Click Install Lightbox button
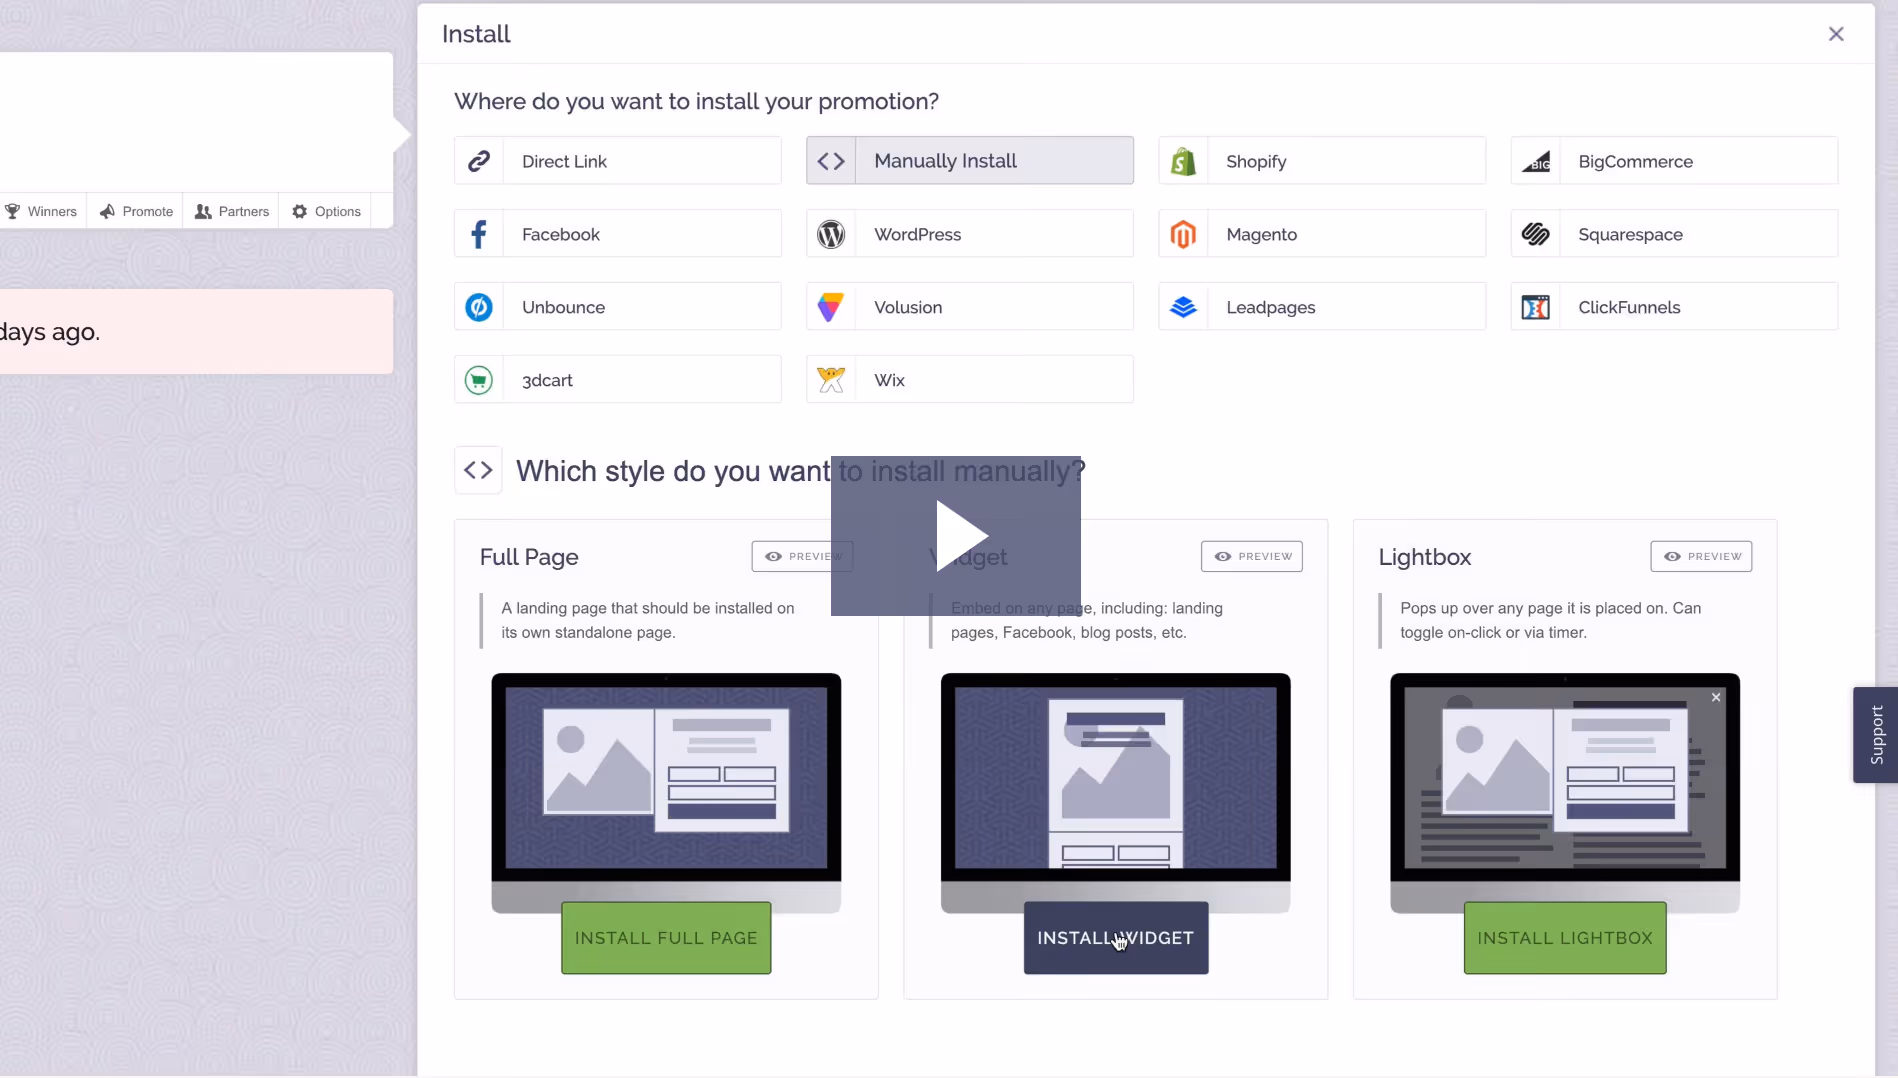 point(1564,937)
